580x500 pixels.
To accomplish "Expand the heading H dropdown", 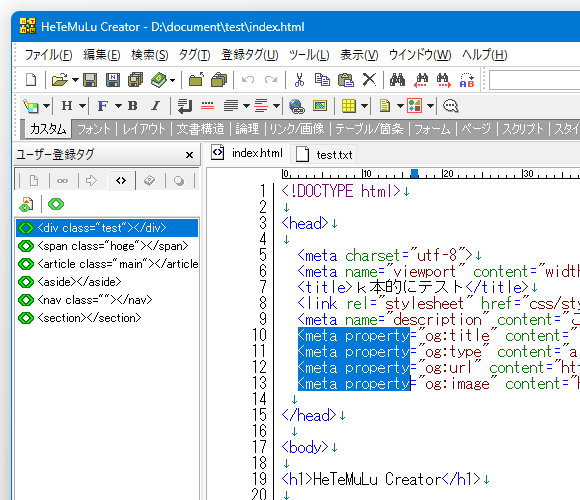I will (x=82, y=106).
